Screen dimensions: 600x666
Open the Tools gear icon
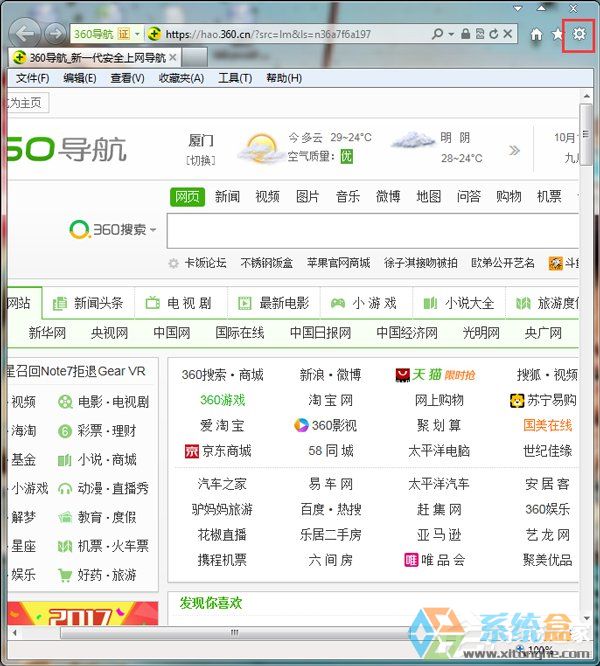click(x=579, y=34)
